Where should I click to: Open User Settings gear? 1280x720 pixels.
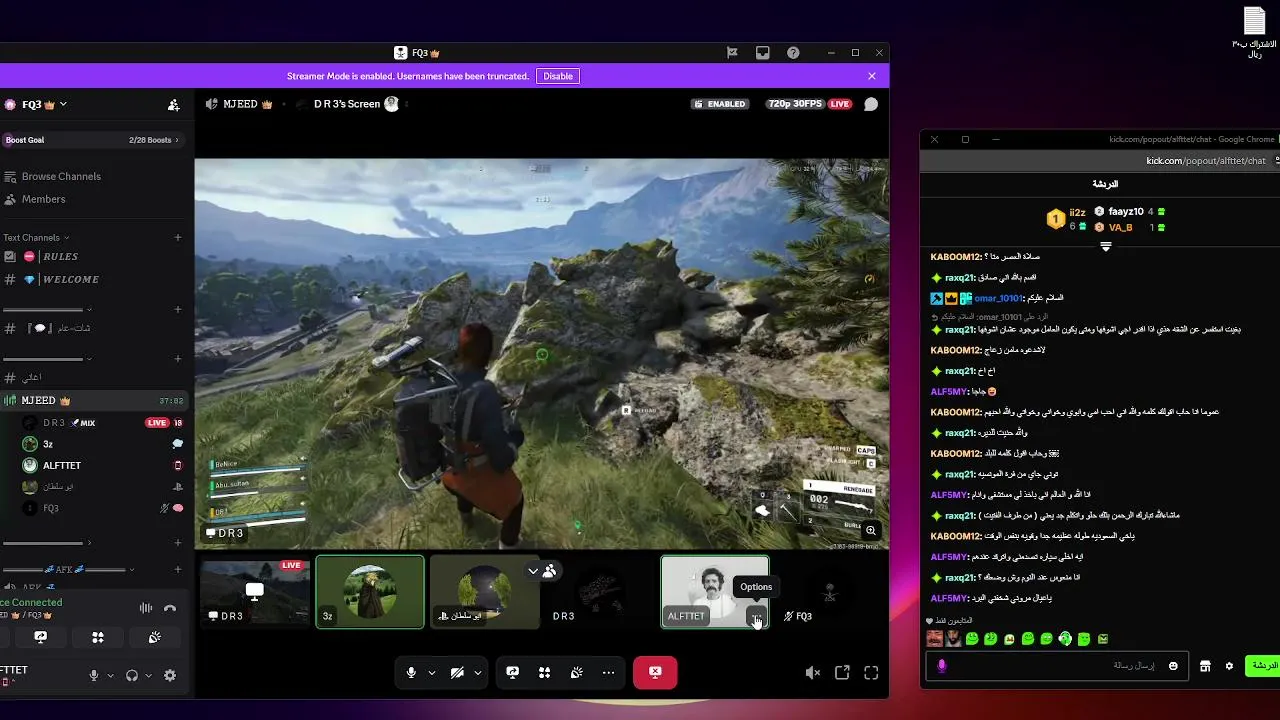170,675
